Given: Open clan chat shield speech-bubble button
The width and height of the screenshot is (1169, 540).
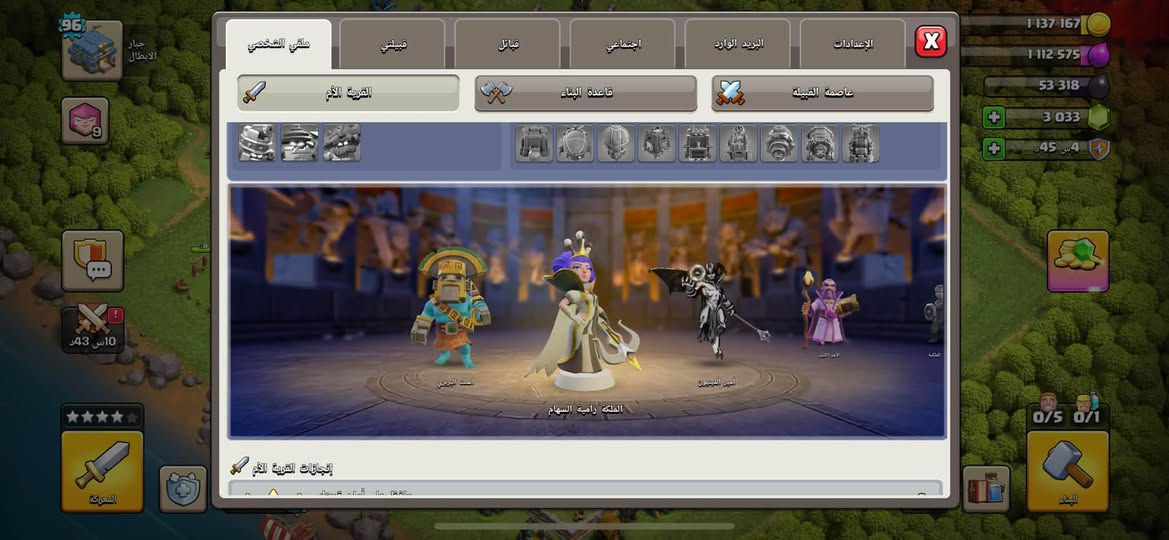Looking at the screenshot, I should click(92, 260).
